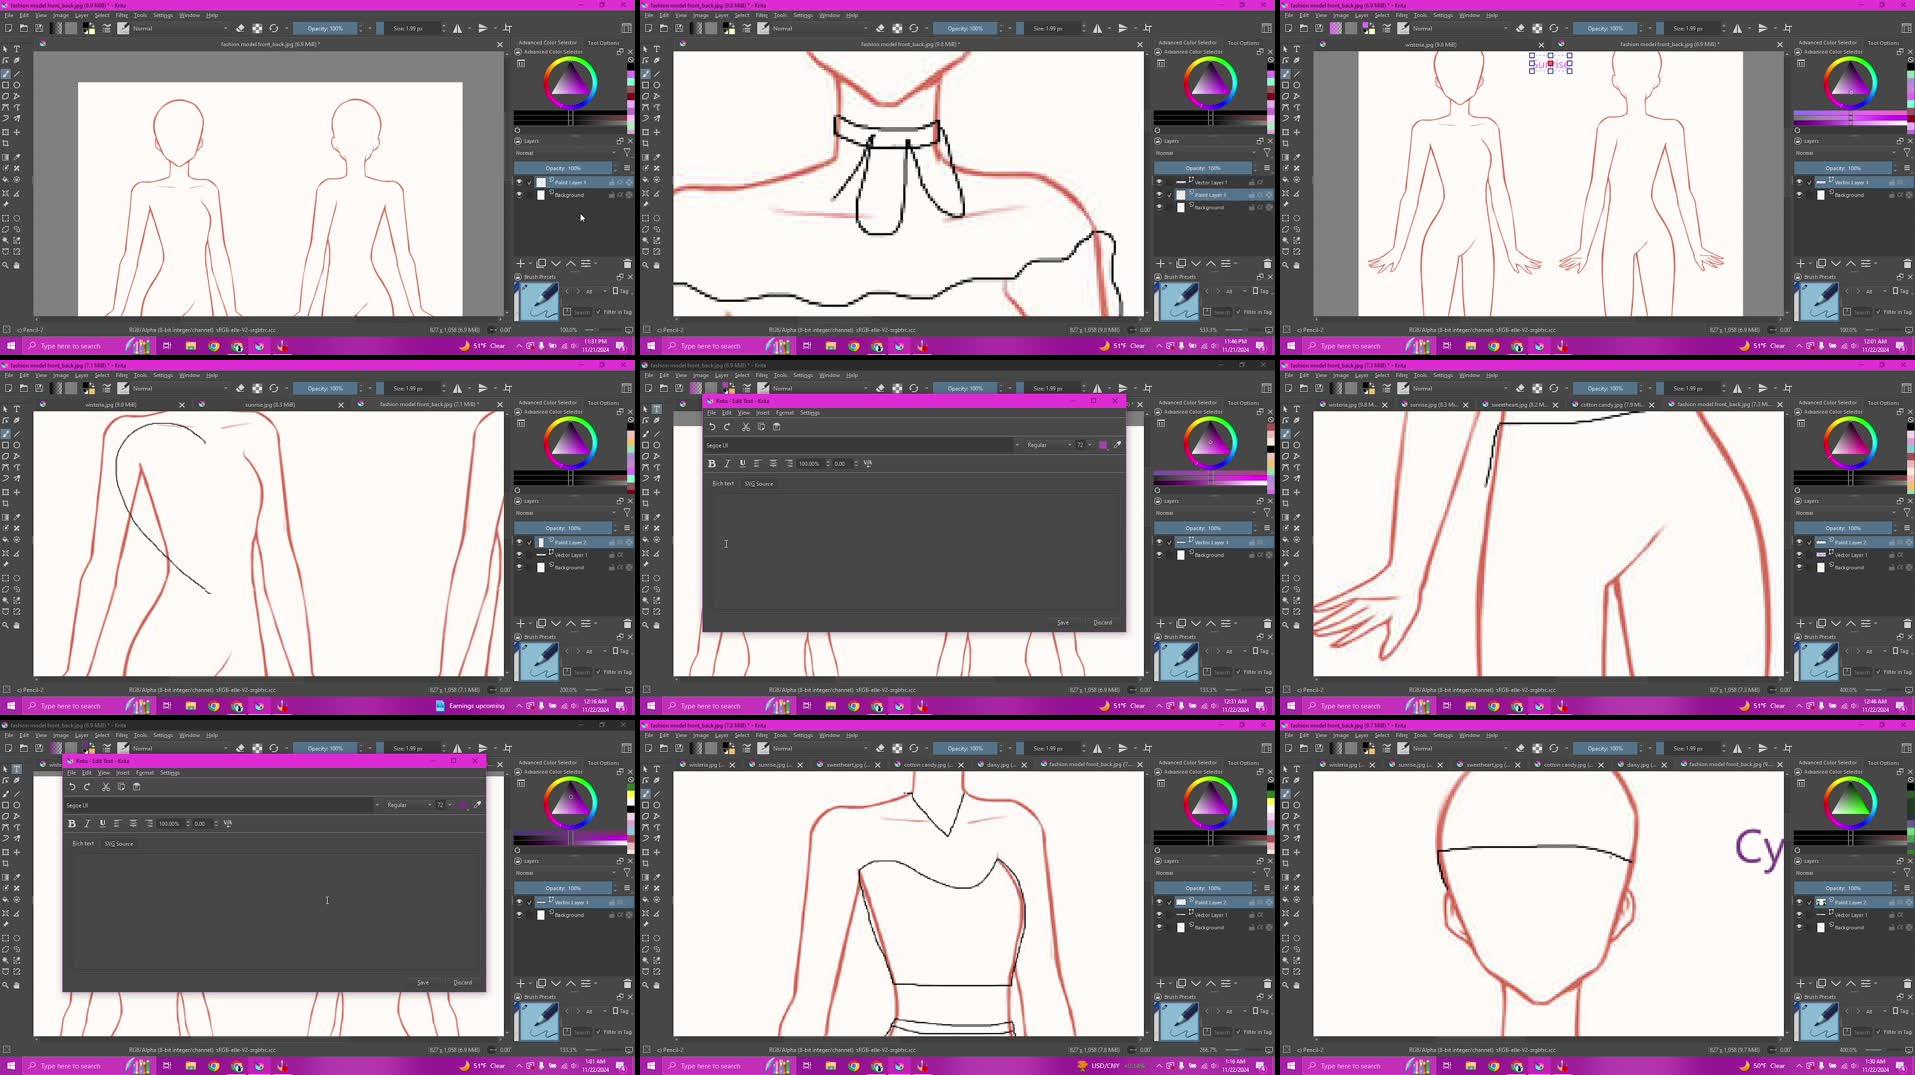Hide Background layer in 11:31 PM window

click(519, 195)
